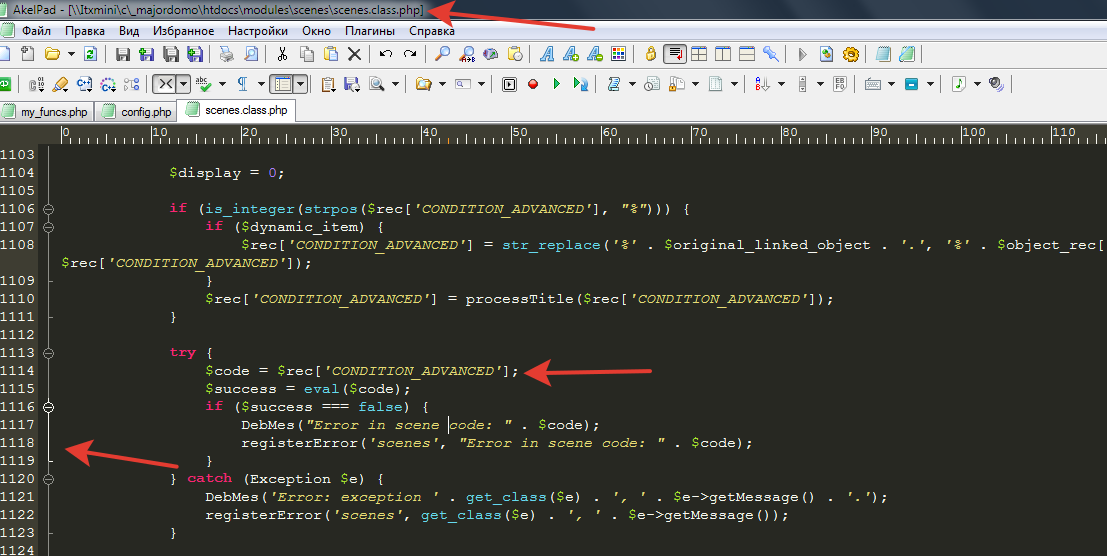
Task: Click the gray play arrow icon
Action: (x=802, y=54)
